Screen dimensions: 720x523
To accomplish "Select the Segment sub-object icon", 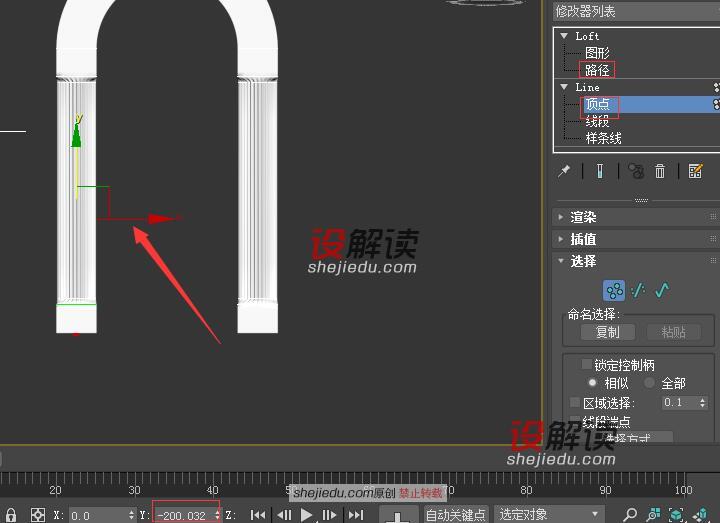I will (638, 290).
